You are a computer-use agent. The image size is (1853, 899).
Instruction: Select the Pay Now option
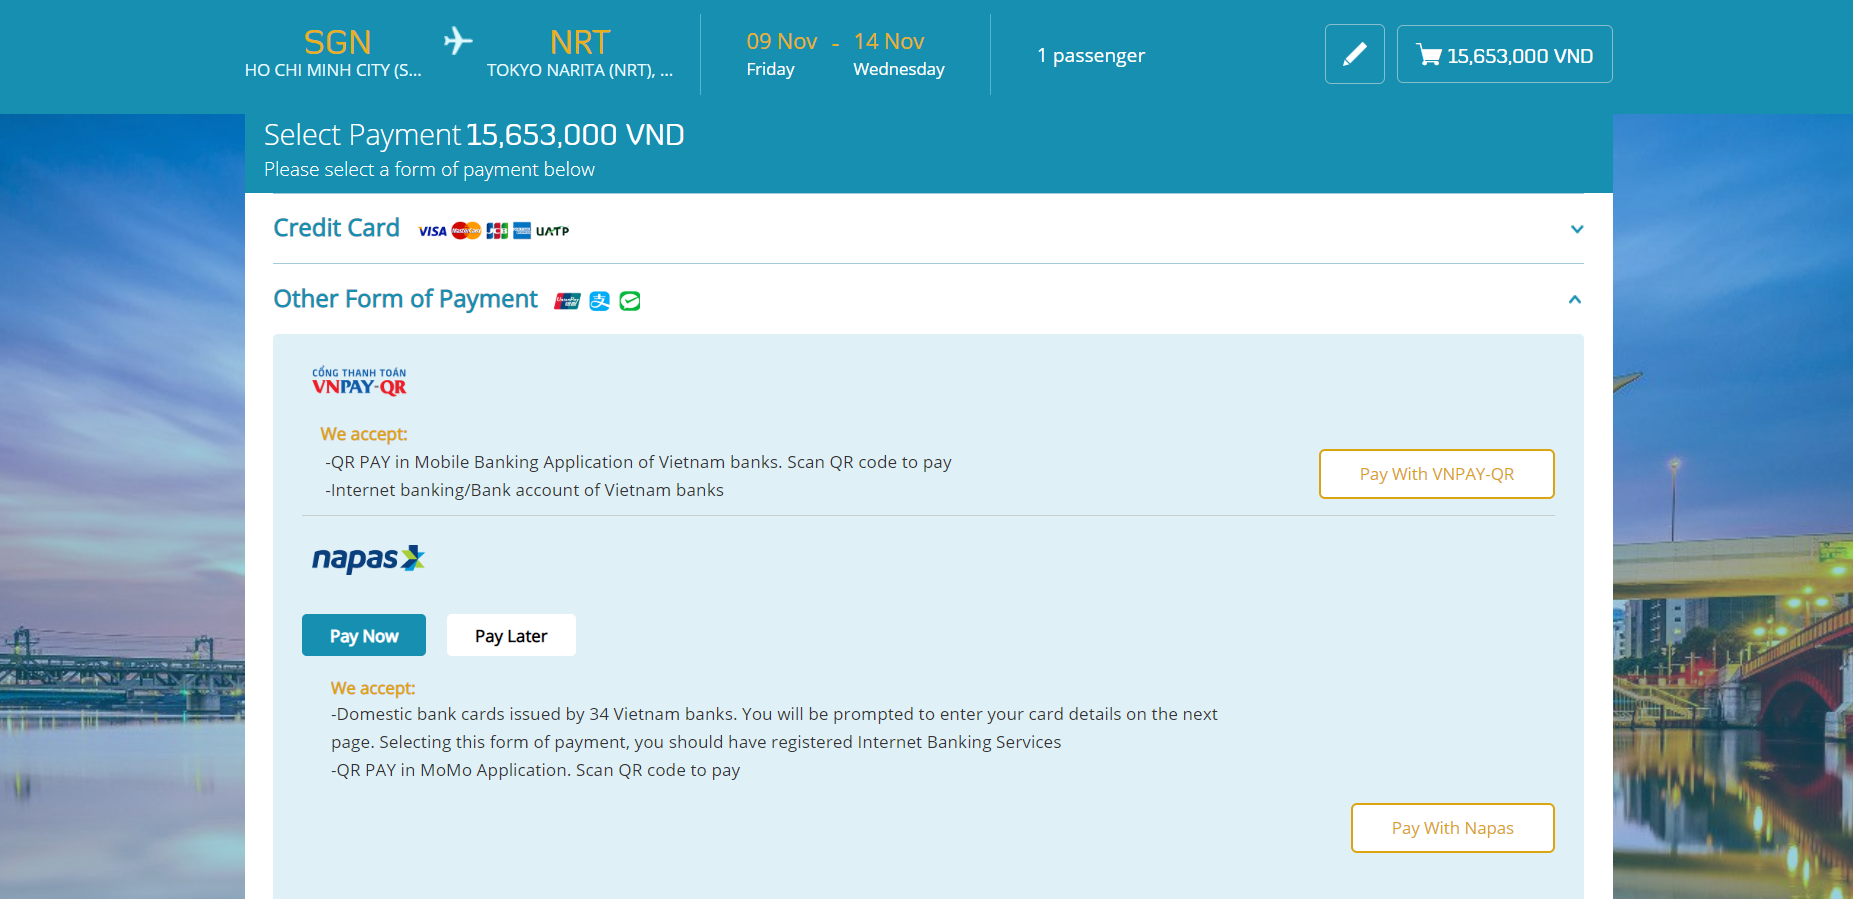[364, 635]
